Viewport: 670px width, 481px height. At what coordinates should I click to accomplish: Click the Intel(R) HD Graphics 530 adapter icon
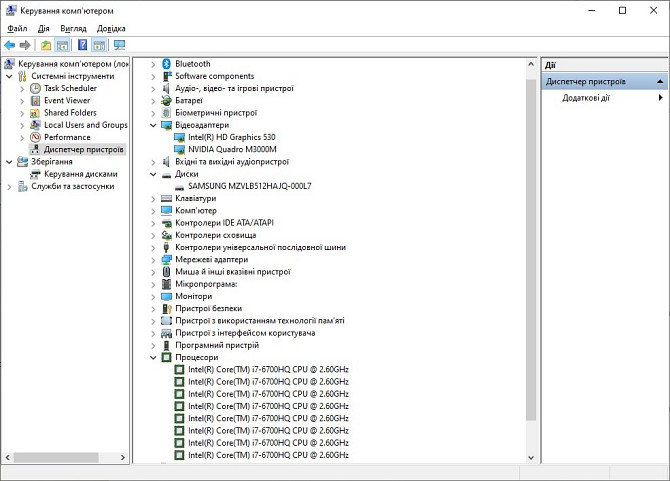point(179,138)
